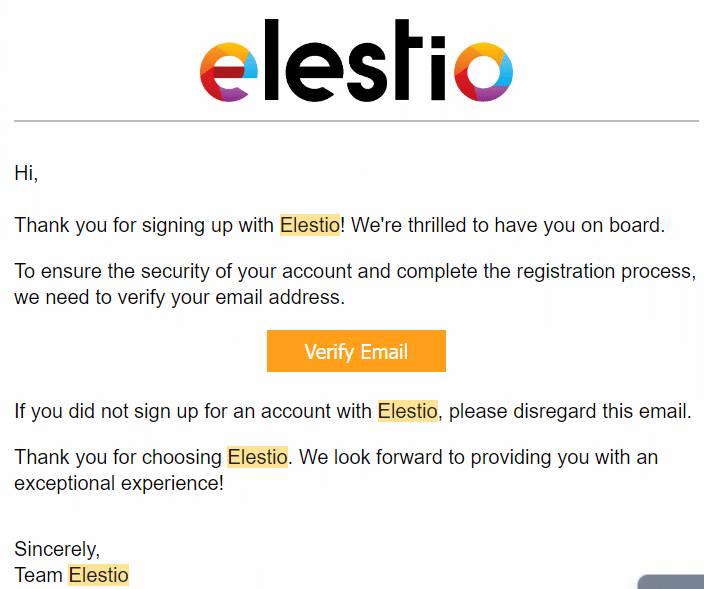Click the 'Hi,' greeting text

click(x=26, y=173)
